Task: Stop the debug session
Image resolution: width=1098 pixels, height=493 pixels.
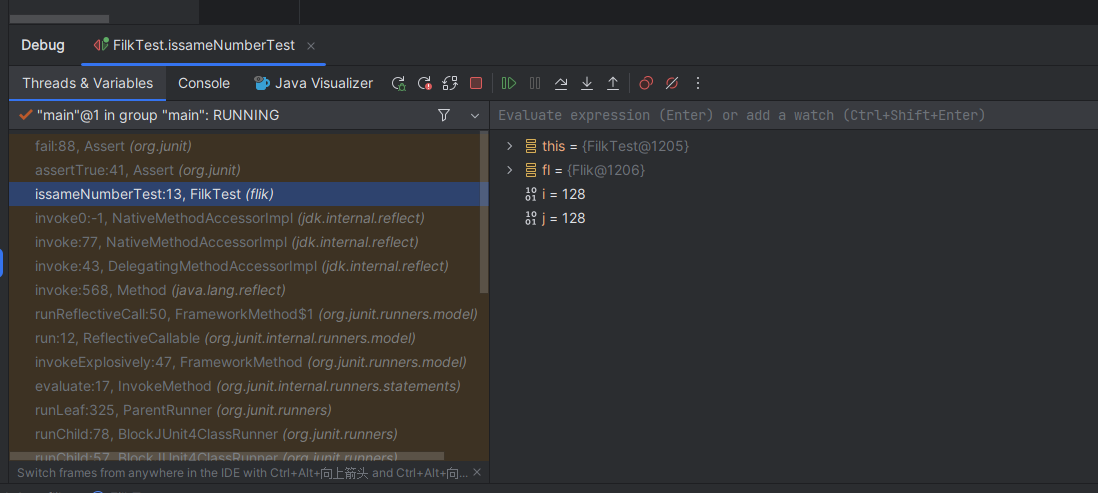Action: [x=476, y=84]
